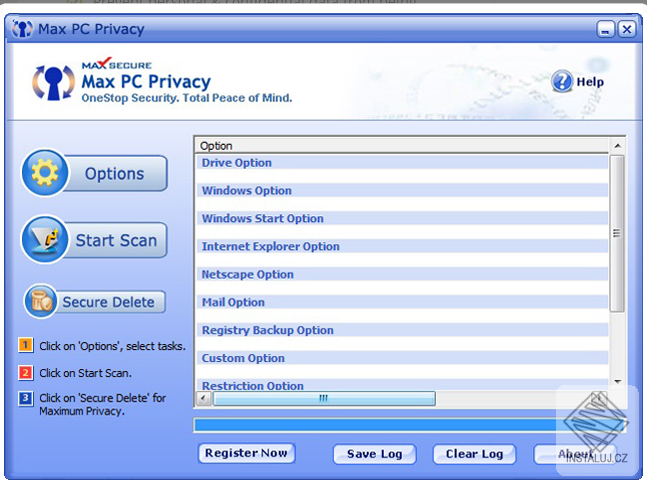Click the Option column header
Image resolution: width=647 pixels, height=485 pixels.
point(402,146)
